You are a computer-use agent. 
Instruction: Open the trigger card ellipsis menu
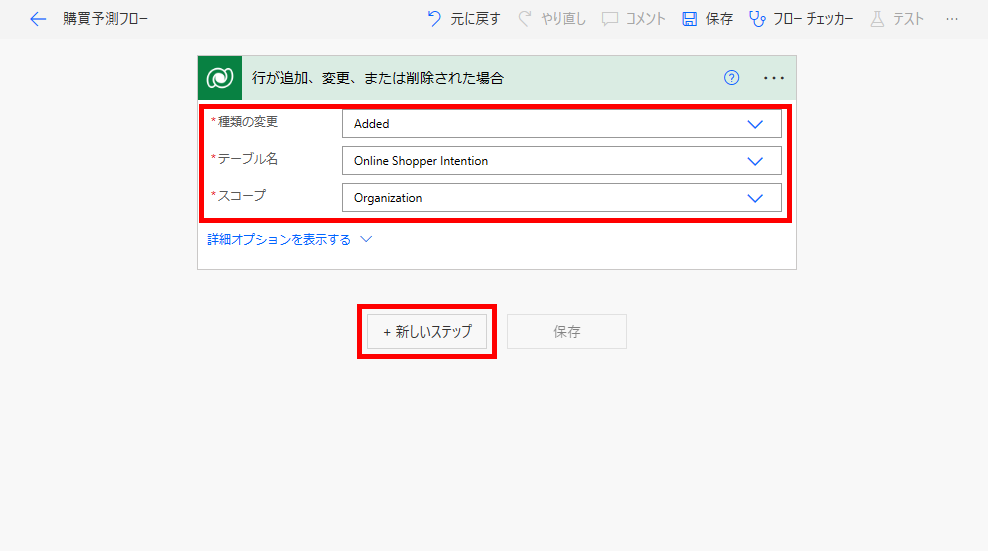774,78
